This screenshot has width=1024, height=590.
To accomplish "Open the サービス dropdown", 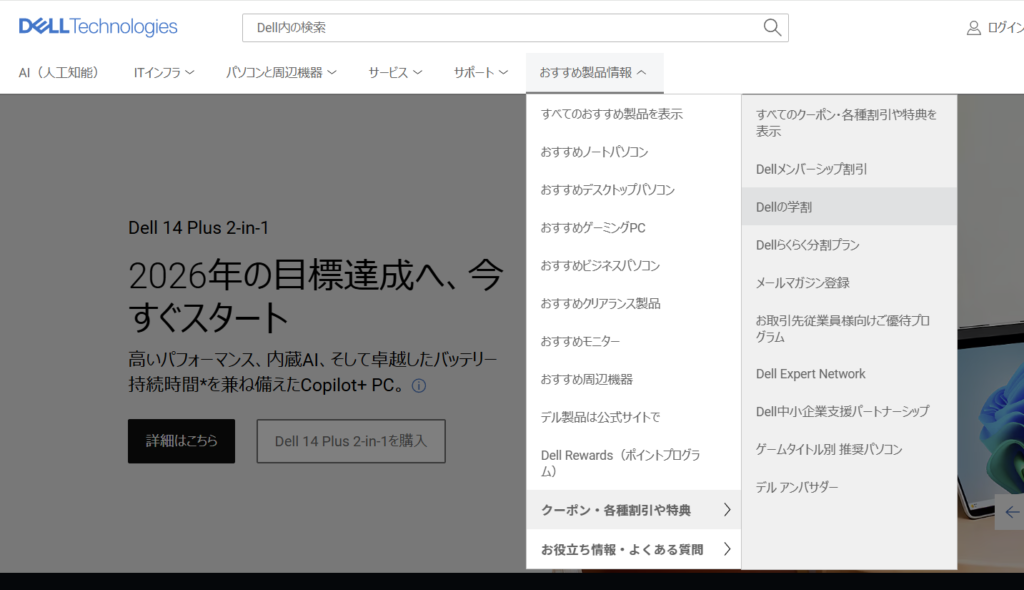I will click(x=395, y=72).
